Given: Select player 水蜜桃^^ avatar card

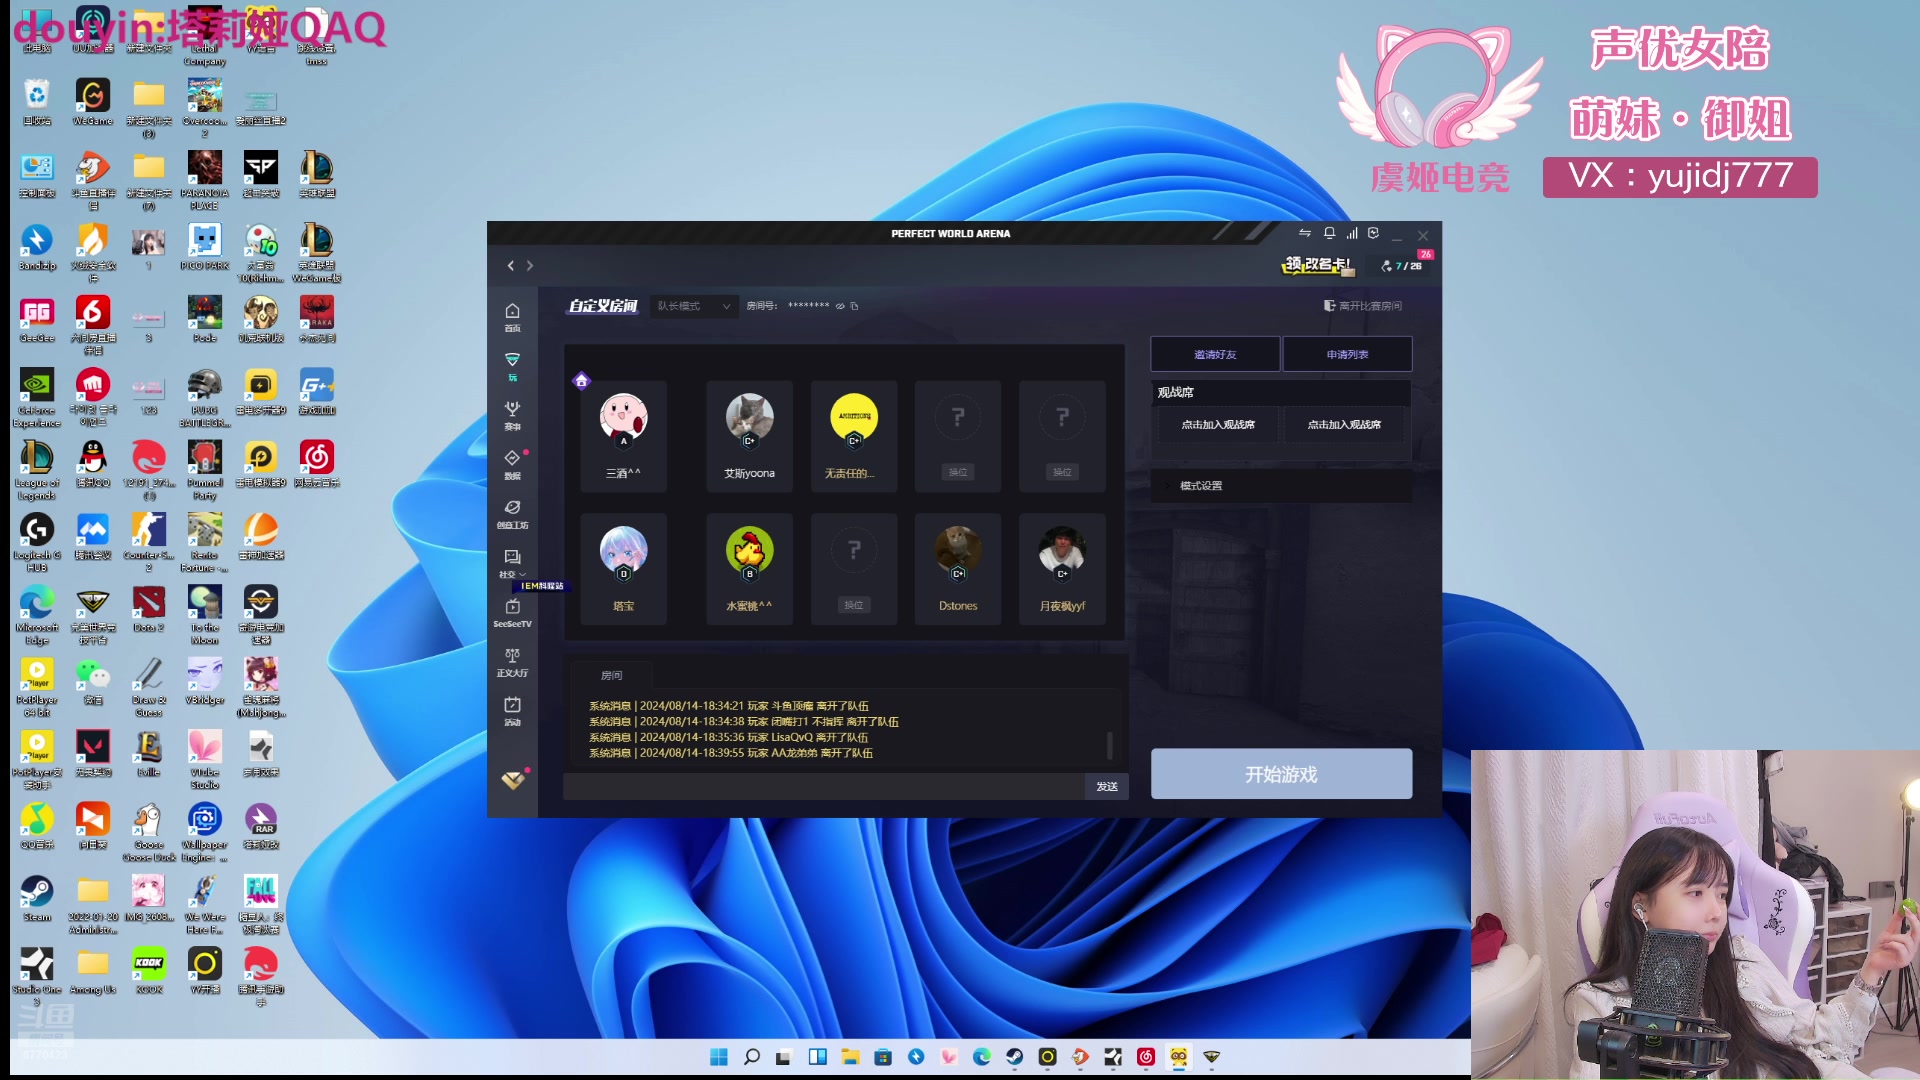Looking at the screenshot, I should (x=749, y=569).
